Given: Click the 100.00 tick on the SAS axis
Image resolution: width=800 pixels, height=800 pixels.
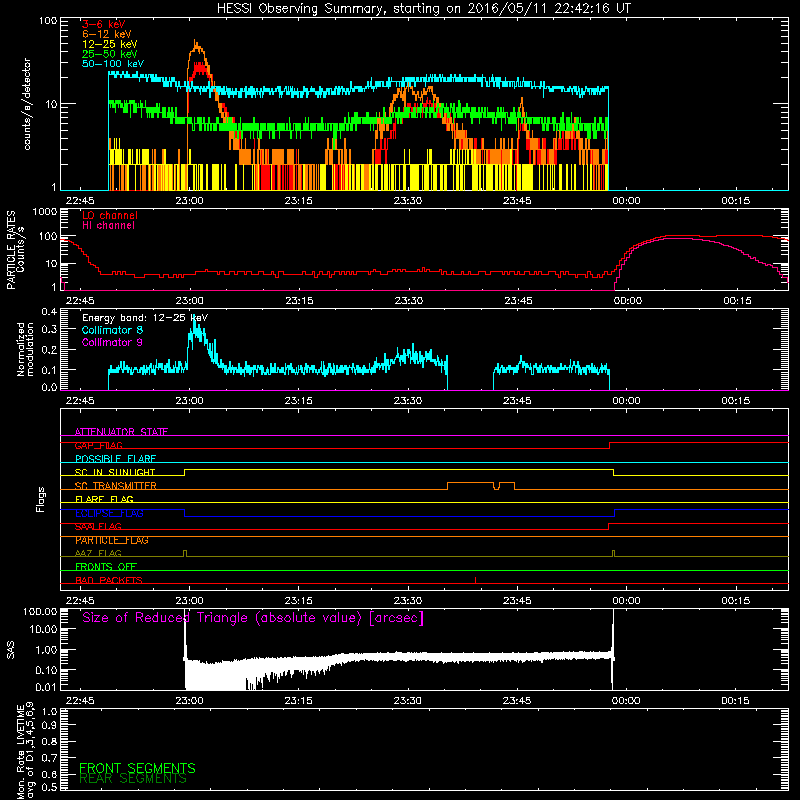Looking at the screenshot, I should (40, 612).
